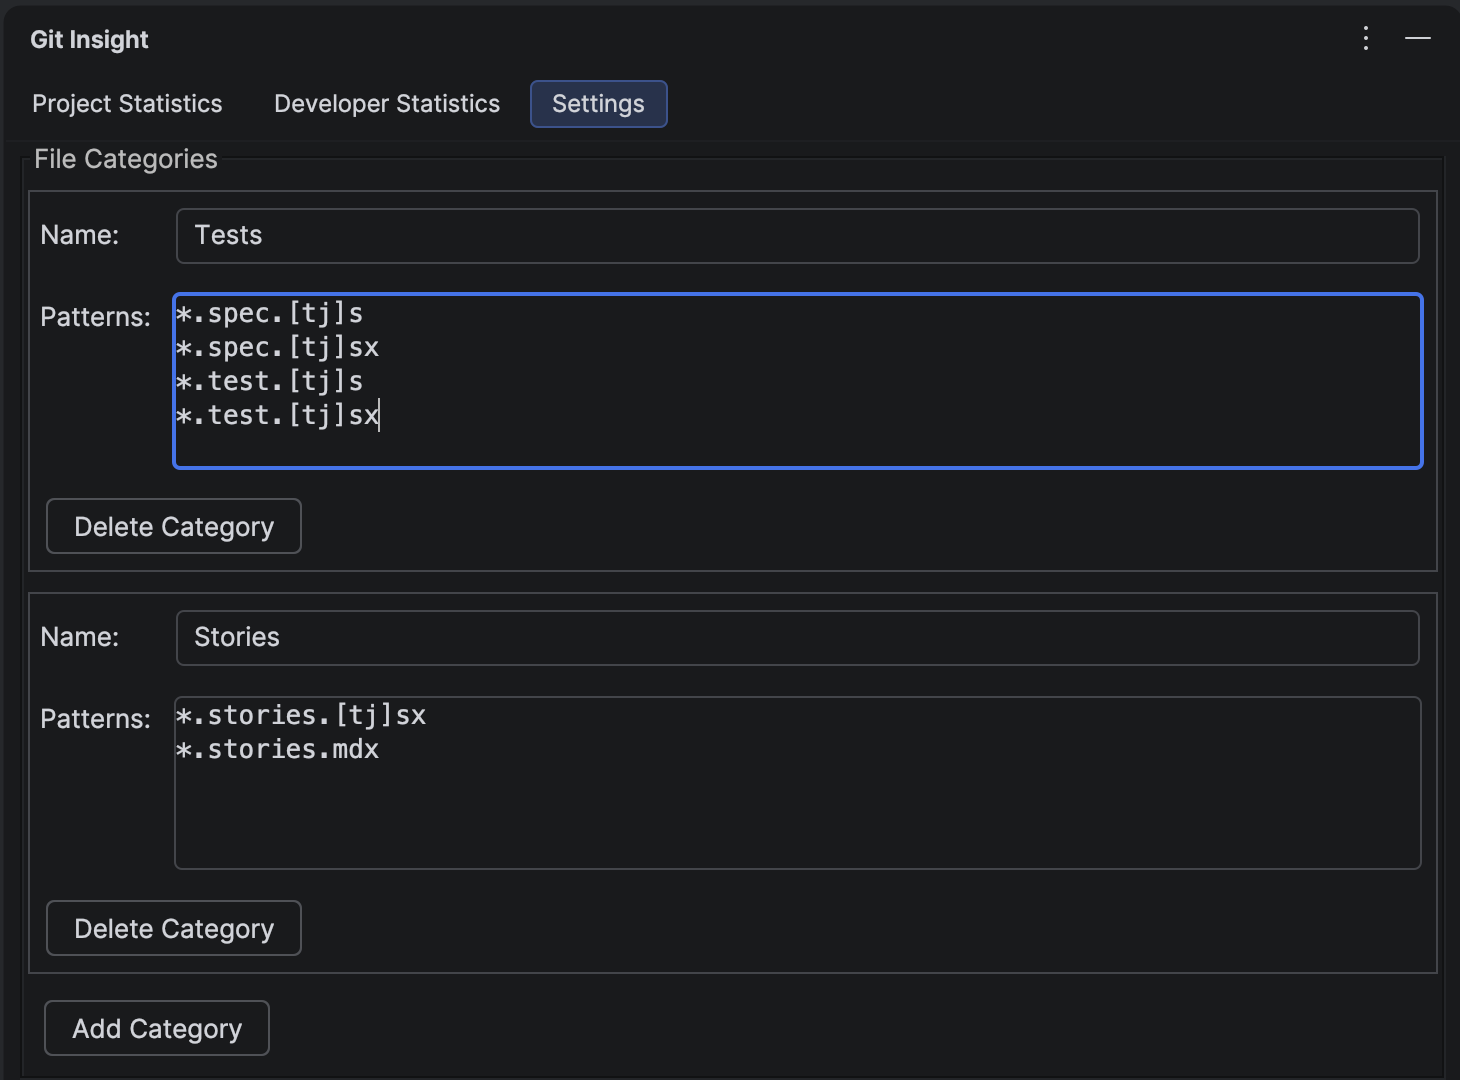Click the Git Insight window title

click(89, 39)
